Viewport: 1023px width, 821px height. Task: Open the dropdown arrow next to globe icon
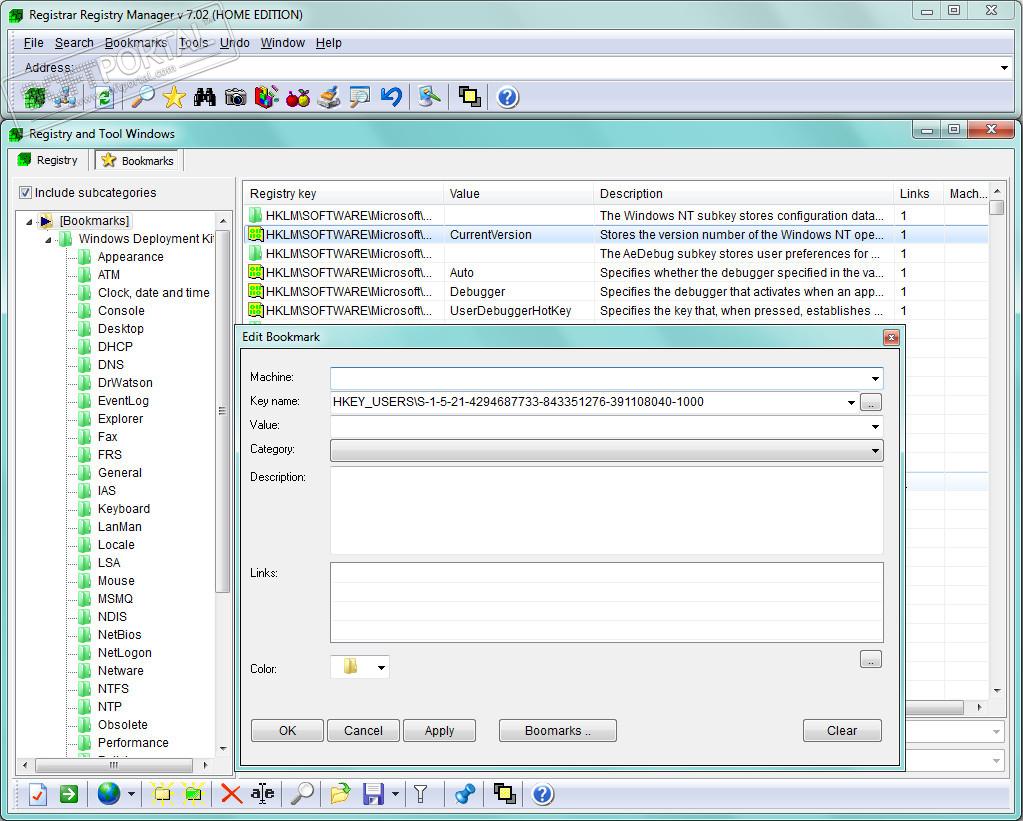point(131,794)
